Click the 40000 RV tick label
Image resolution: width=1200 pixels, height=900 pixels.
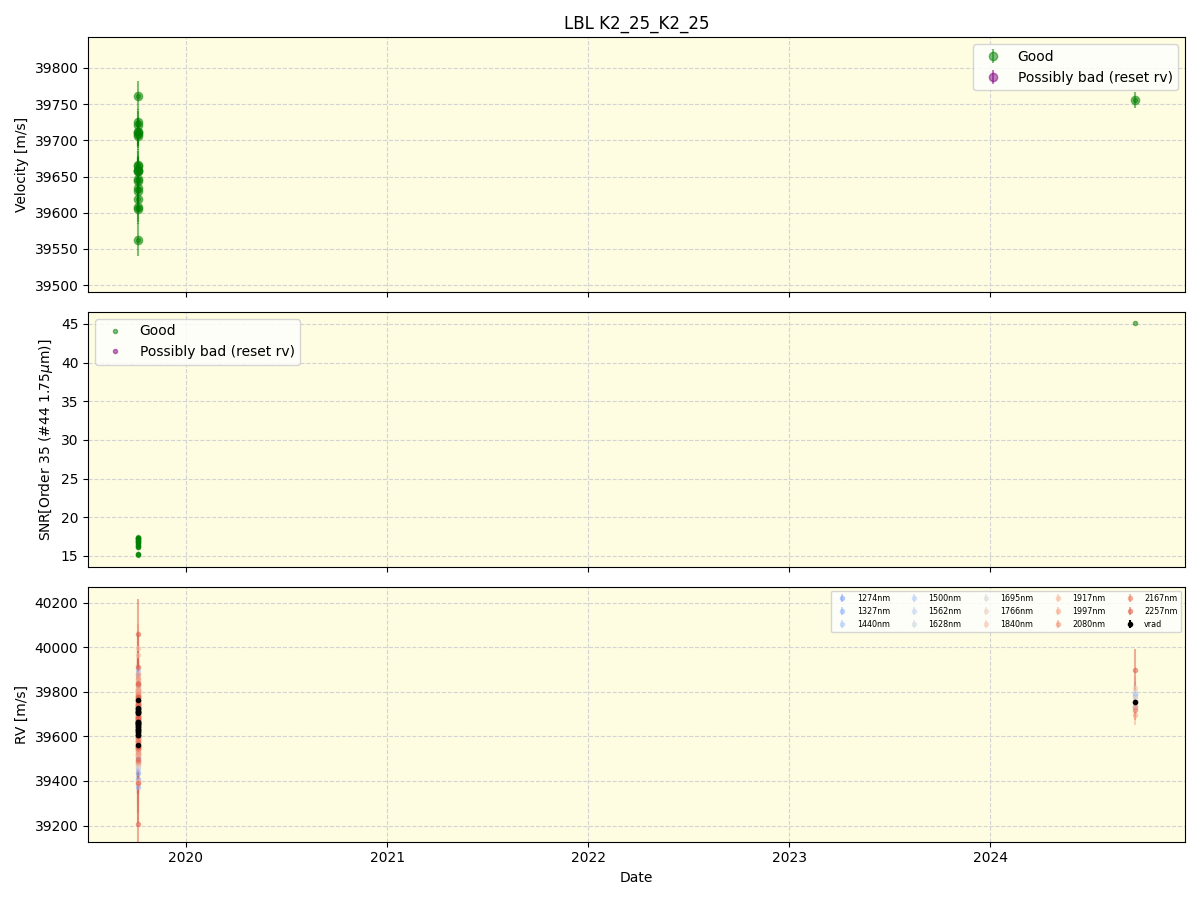(x=59, y=648)
